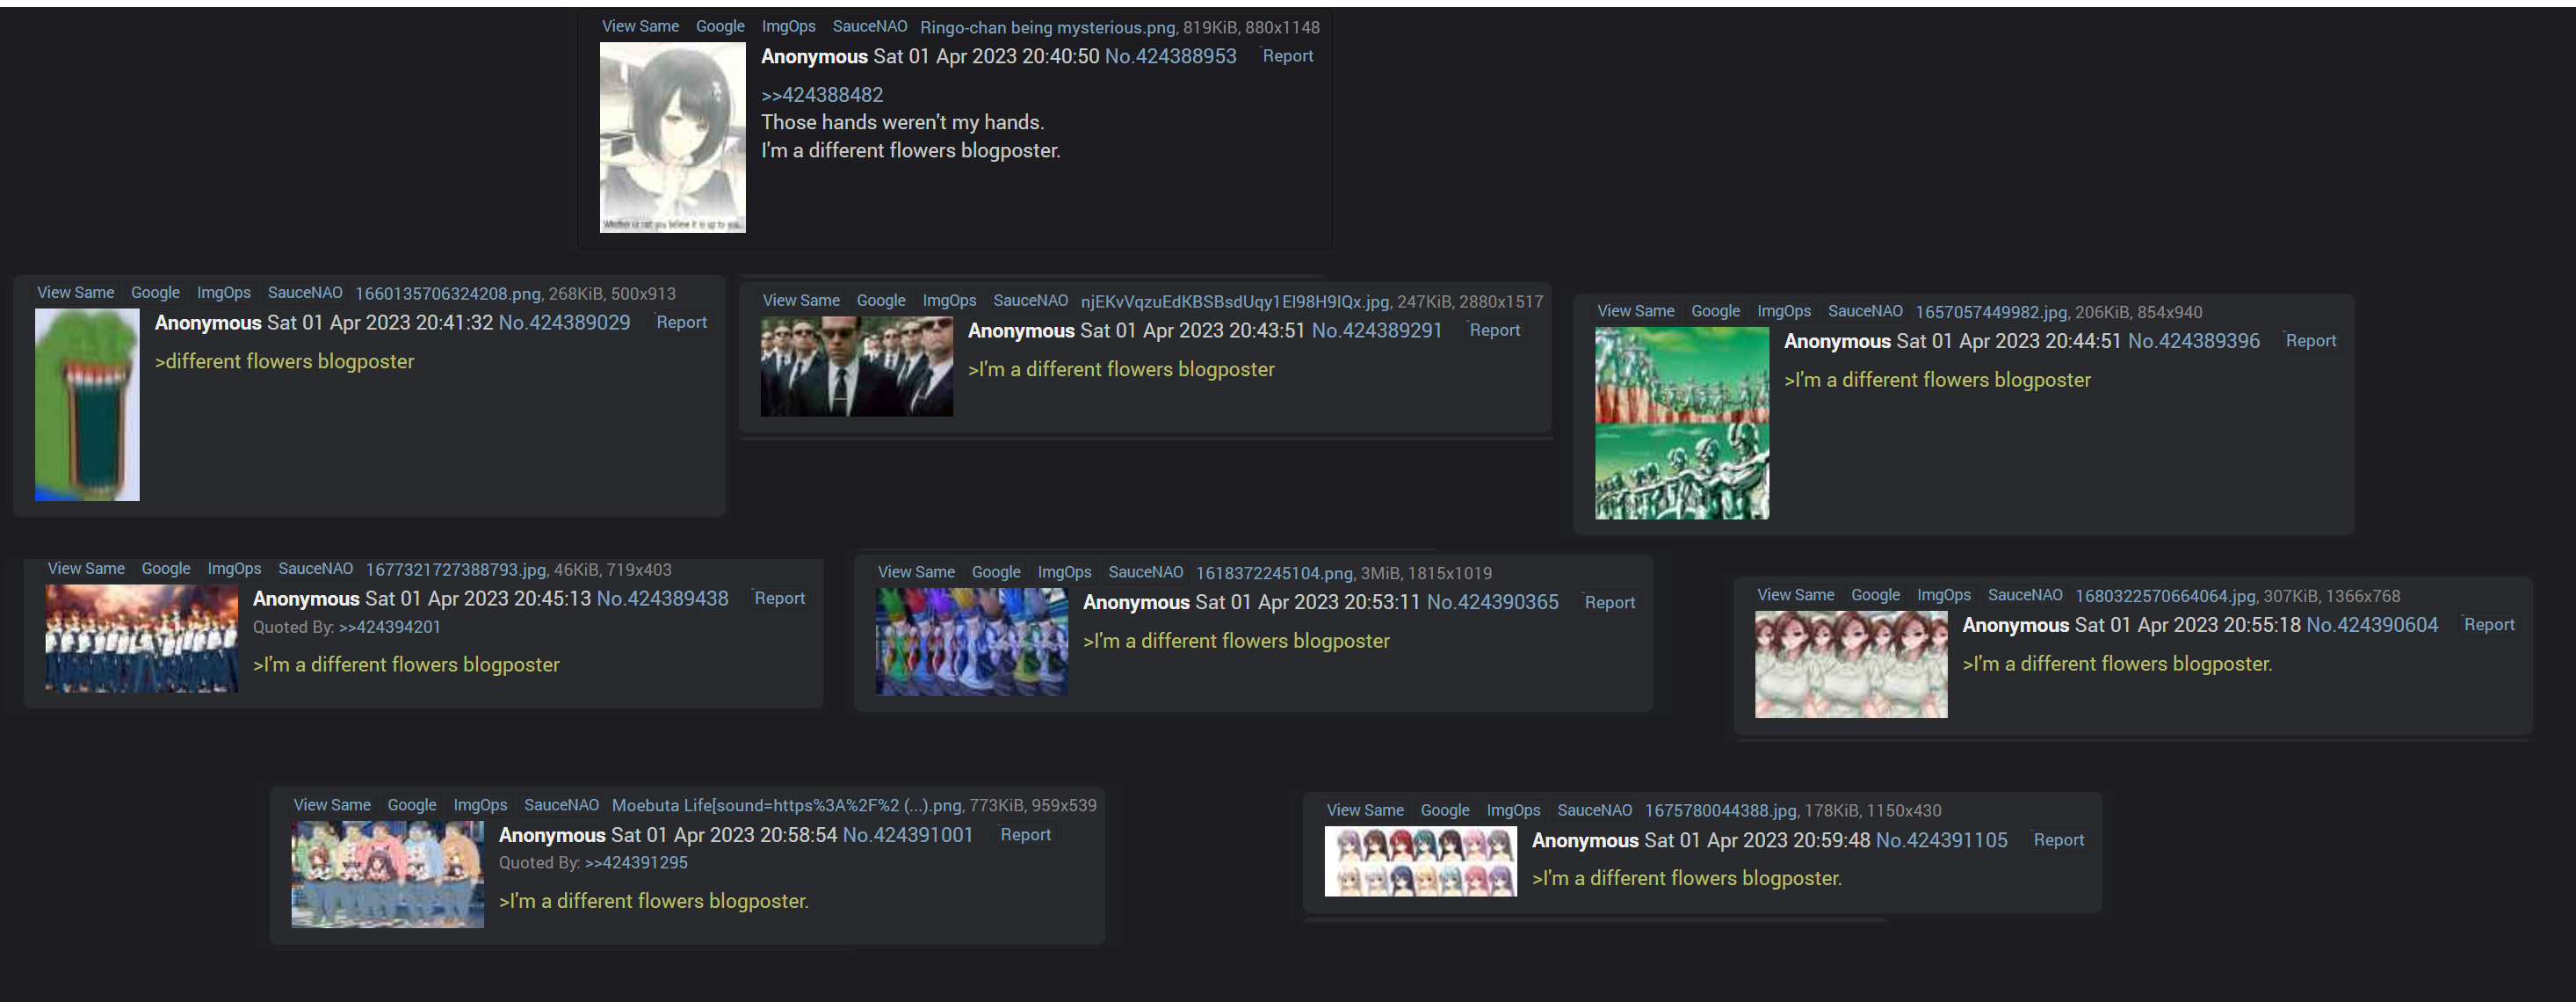Click ImgOps above Ringo-chan file

[x=788, y=26]
